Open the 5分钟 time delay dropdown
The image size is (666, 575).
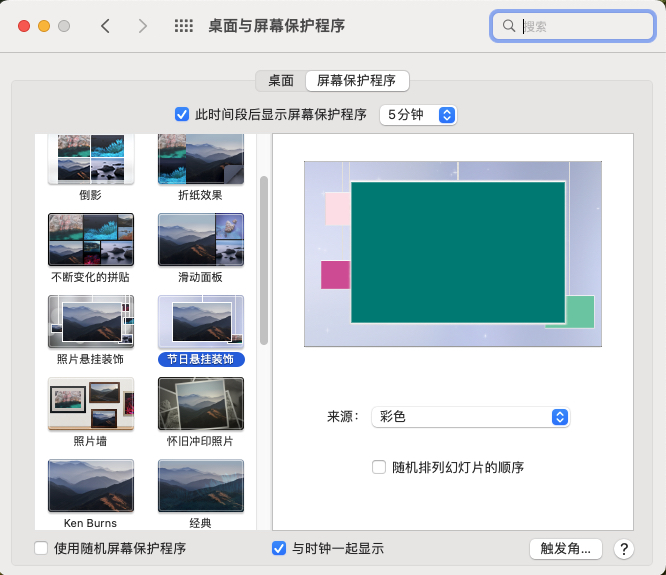click(418, 115)
